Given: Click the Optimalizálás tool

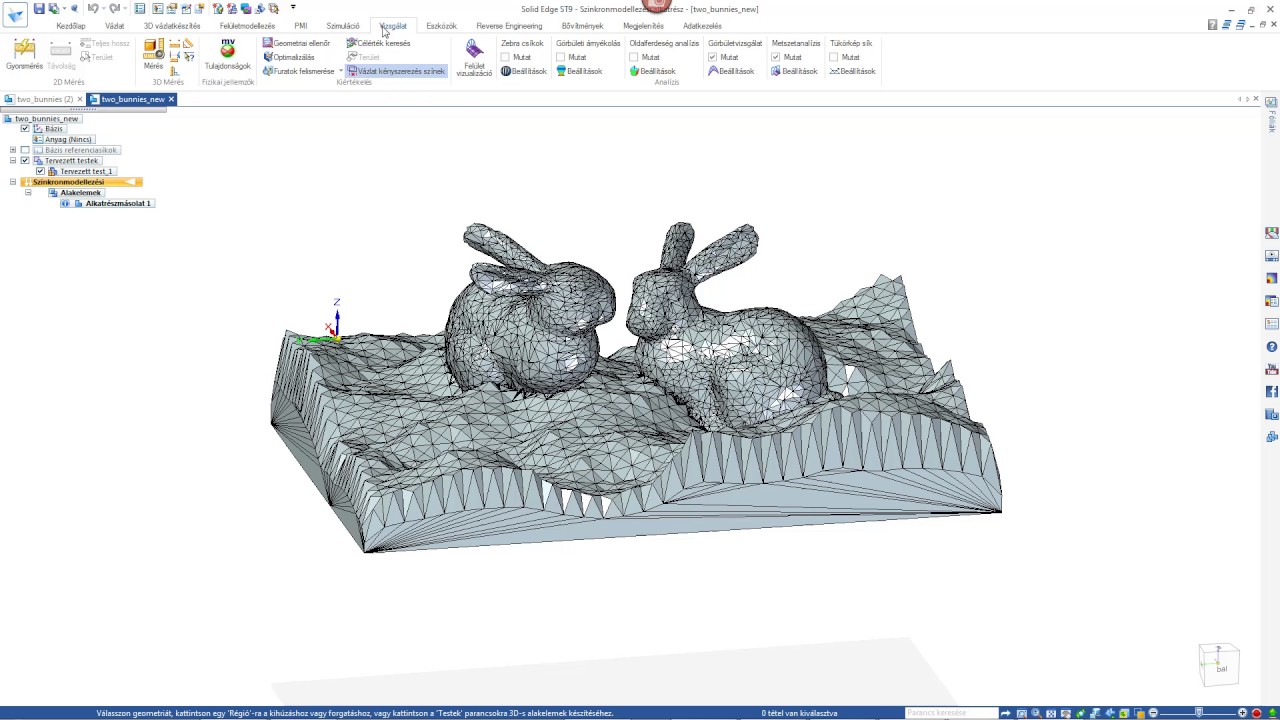Looking at the screenshot, I should 289,57.
